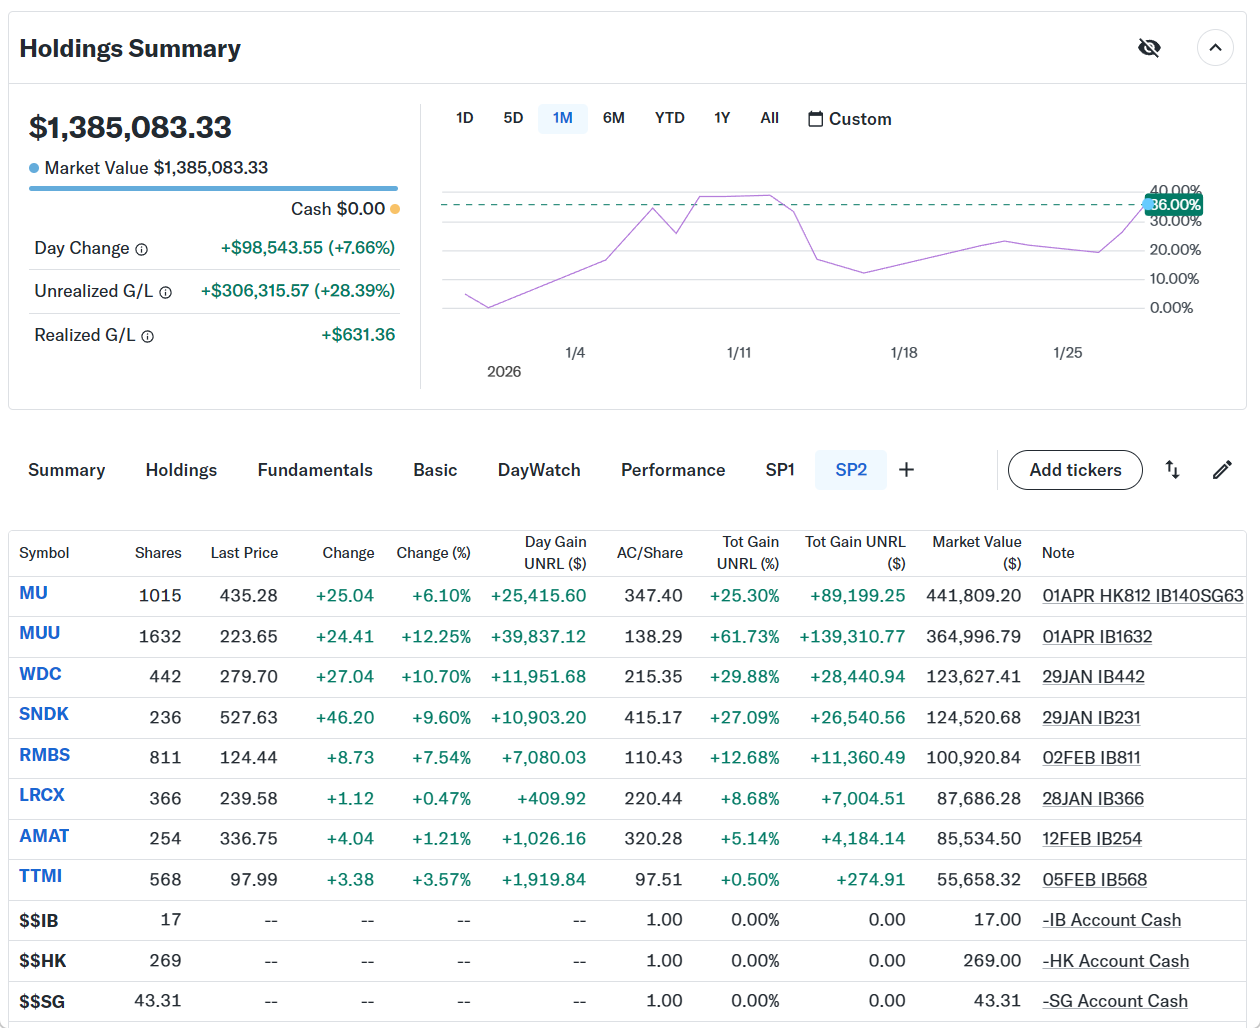Select the 6M chart range
This screenshot has width=1260, height=1028.
(613, 118)
